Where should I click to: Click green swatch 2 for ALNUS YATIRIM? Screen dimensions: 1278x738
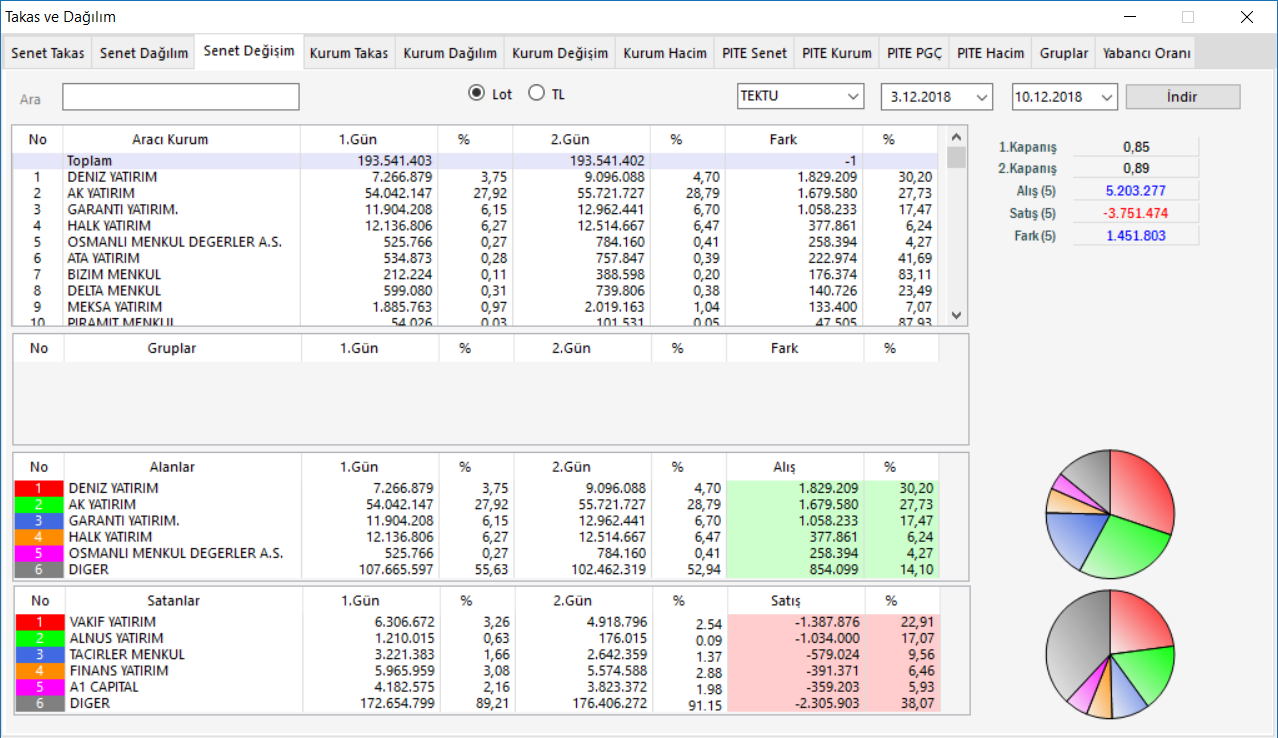(x=38, y=639)
